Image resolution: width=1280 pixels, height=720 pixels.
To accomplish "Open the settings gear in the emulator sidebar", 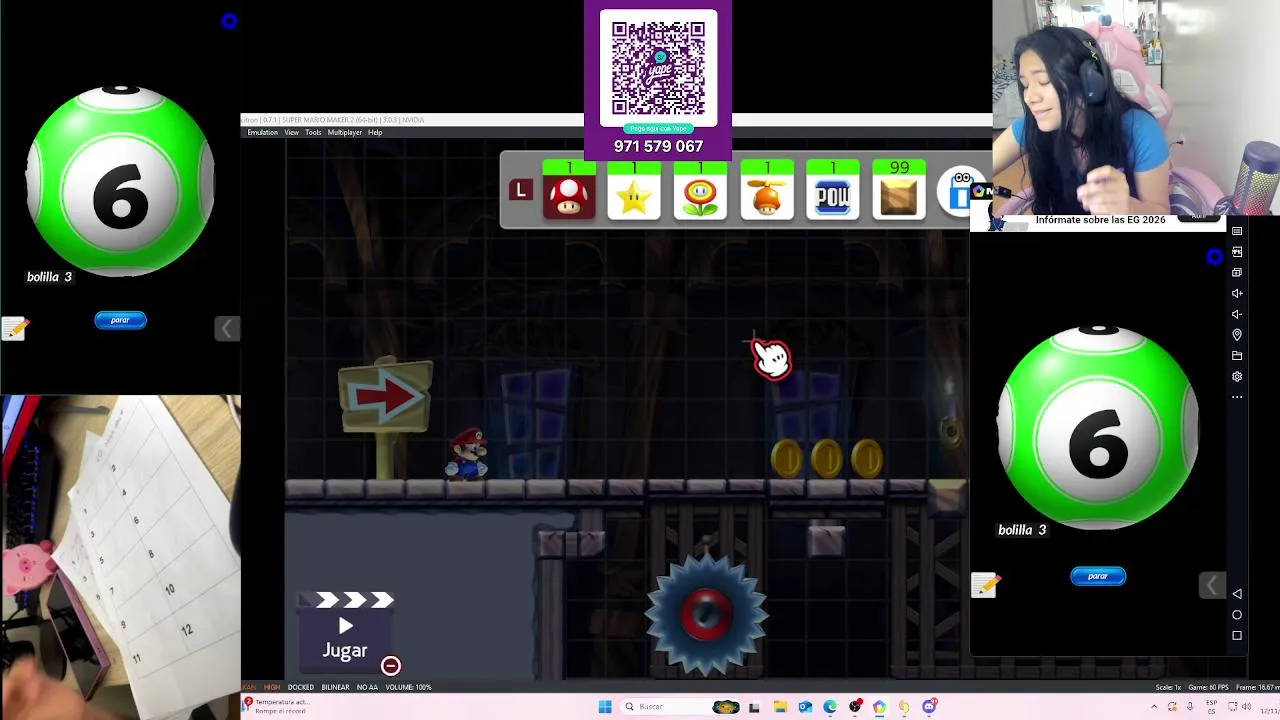I will click(x=1237, y=377).
